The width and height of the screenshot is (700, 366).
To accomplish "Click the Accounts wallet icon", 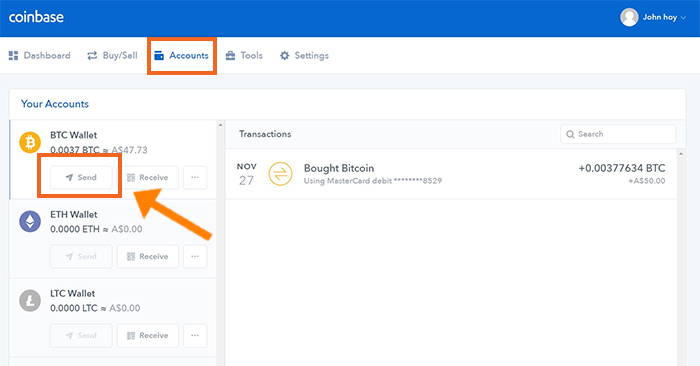I will pyautogui.click(x=159, y=55).
